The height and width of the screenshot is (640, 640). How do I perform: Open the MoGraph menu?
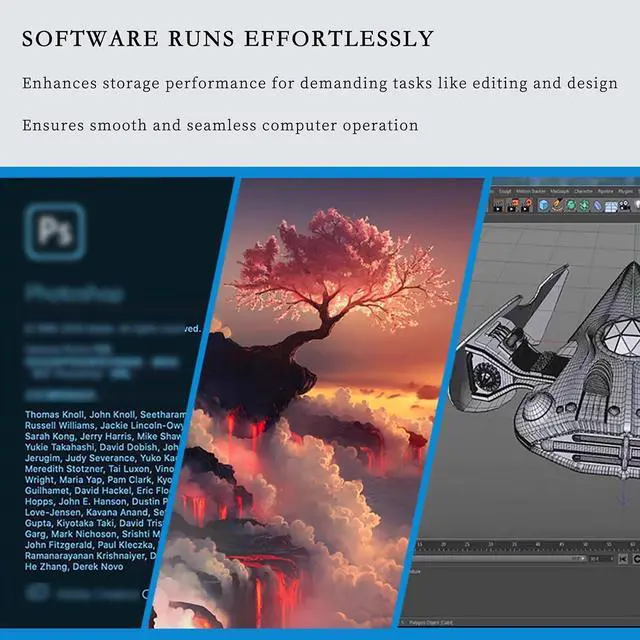(x=559, y=190)
